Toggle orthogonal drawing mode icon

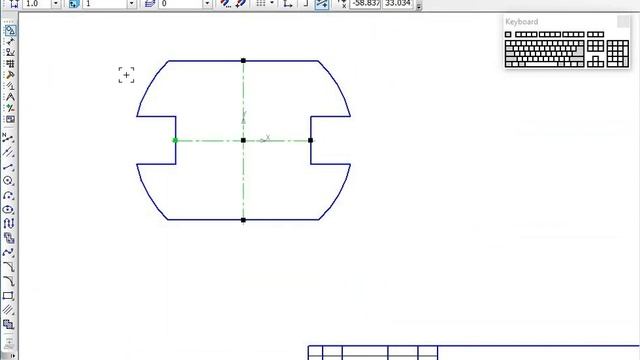305,4
